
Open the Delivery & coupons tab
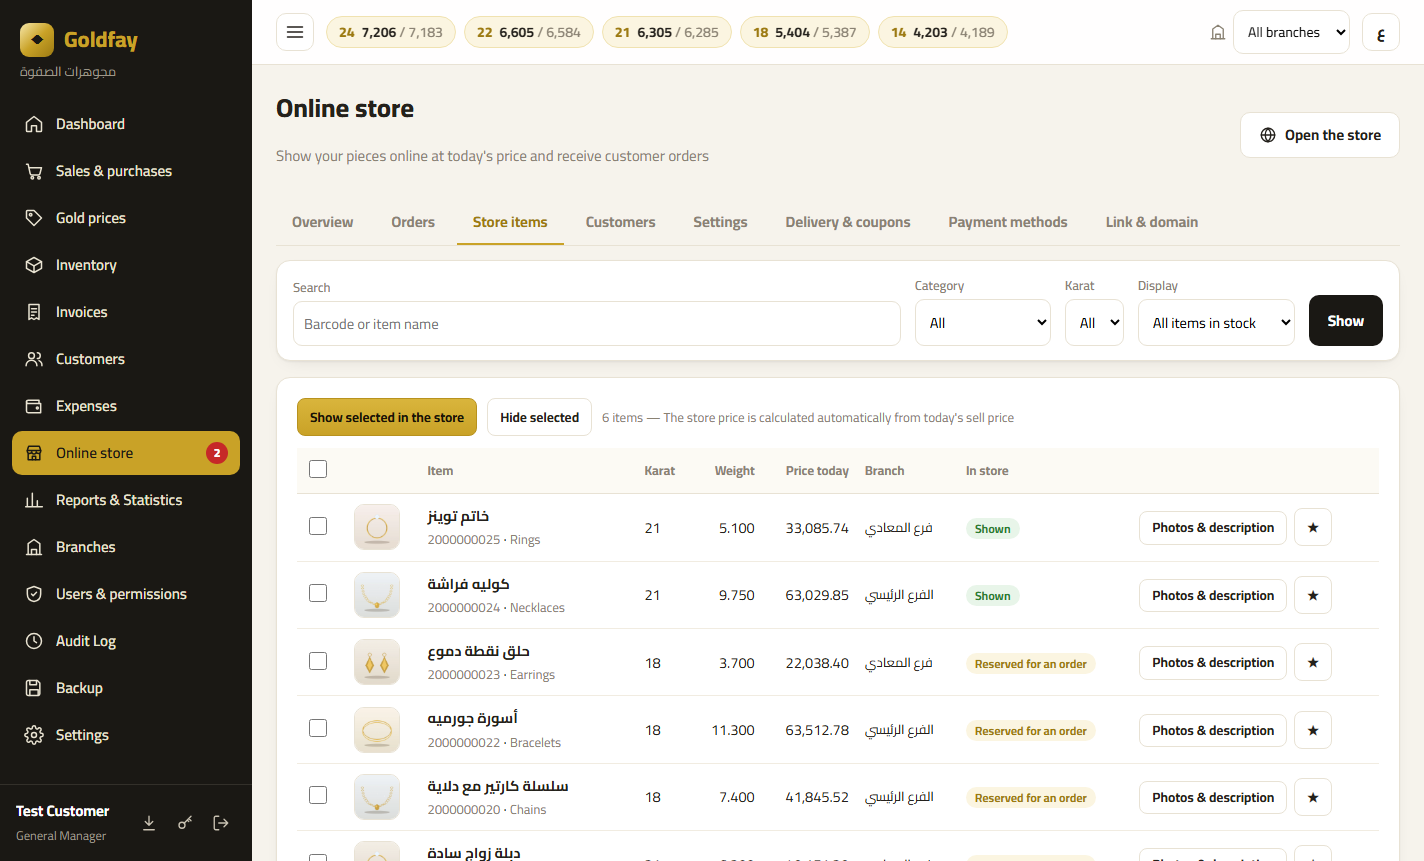pyautogui.click(x=848, y=222)
